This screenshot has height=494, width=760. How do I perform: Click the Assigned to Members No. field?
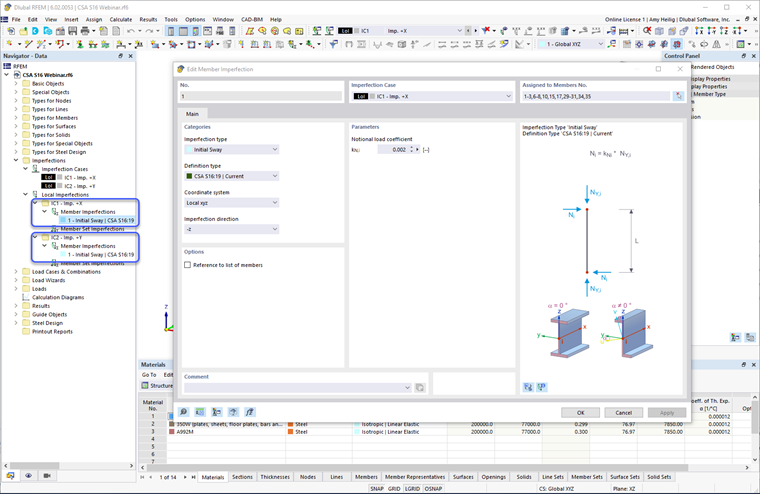pos(596,96)
